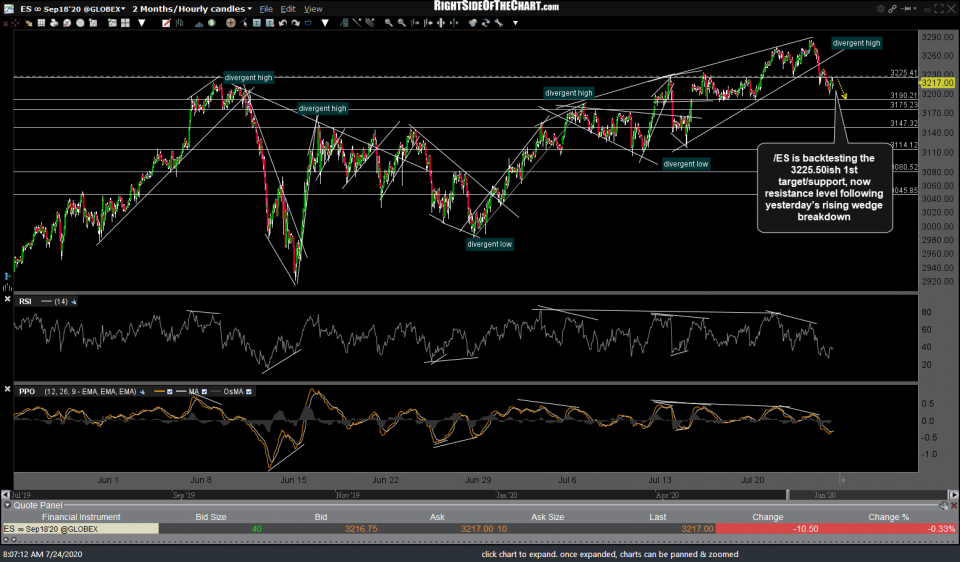Click the blue right-arrow toolbar icon
Image resolution: width=960 pixels, height=562 pixels.
coord(308,23)
